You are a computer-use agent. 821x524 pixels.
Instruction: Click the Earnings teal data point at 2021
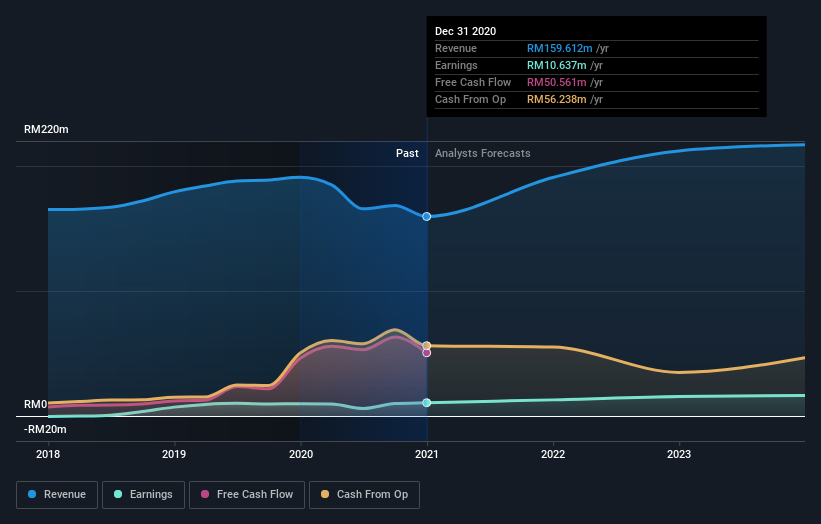pos(427,403)
